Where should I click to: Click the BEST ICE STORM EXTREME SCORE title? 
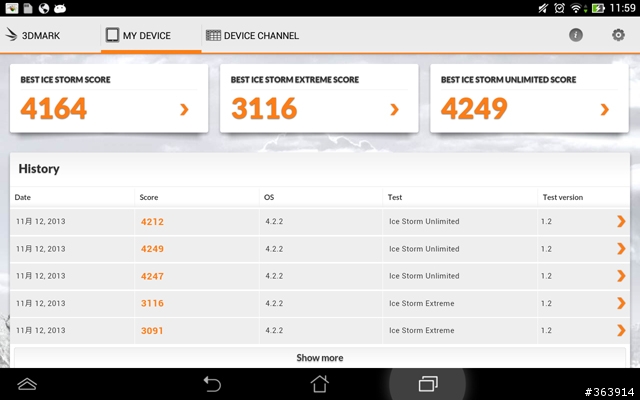point(295,80)
